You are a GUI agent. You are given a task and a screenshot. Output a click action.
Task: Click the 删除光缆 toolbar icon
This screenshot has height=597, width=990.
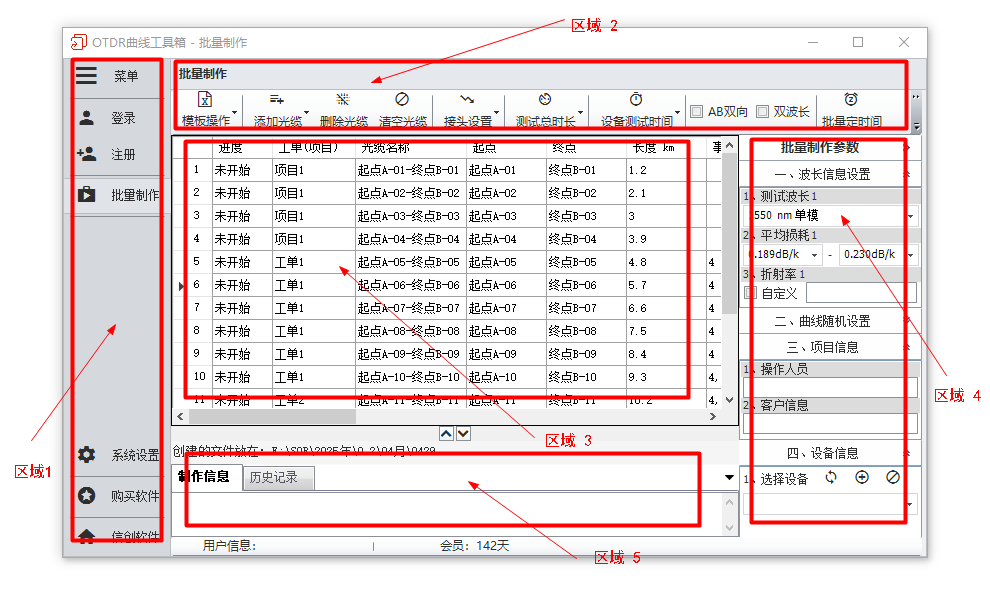(x=343, y=100)
